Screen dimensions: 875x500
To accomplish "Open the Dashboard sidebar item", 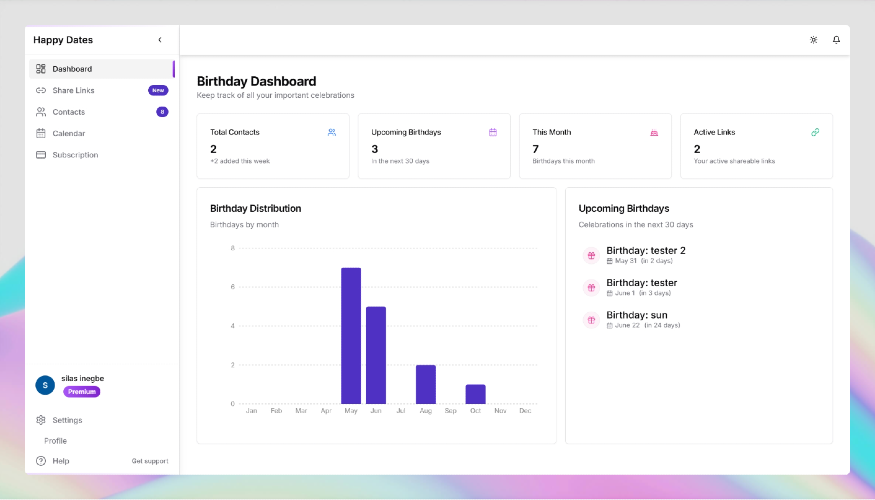I will [x=102, y=69].
